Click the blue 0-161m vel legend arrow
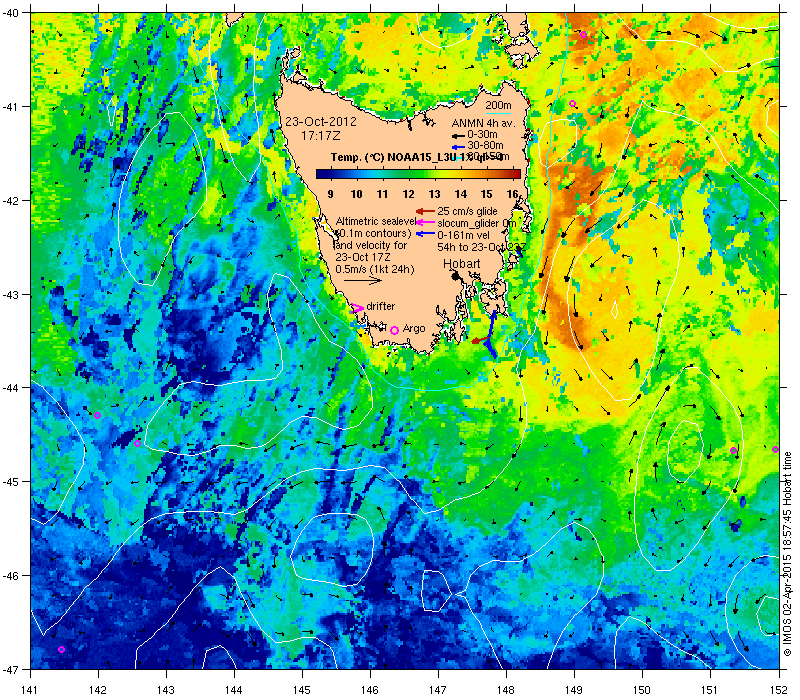Image resolution: width=800 pixels, height=700 pixels. point(425,234)
